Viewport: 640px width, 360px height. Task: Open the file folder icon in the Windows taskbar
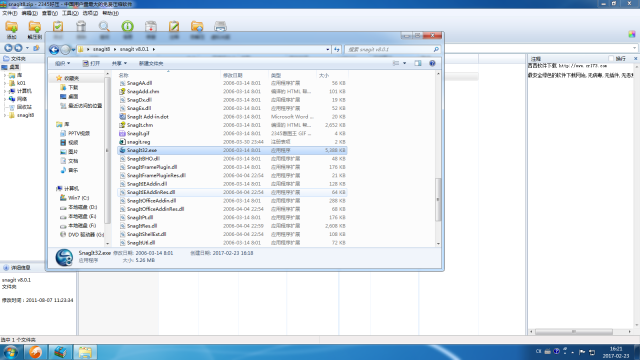point(85,352)
